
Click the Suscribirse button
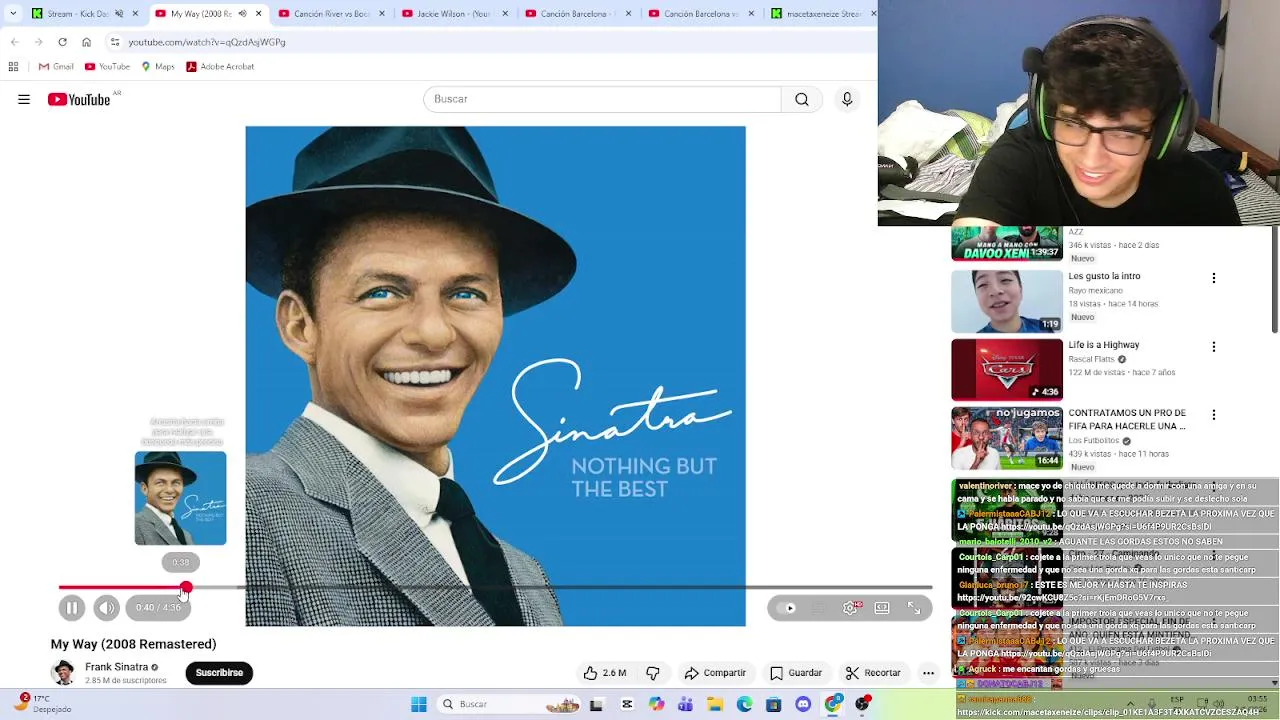coord(219,673)
